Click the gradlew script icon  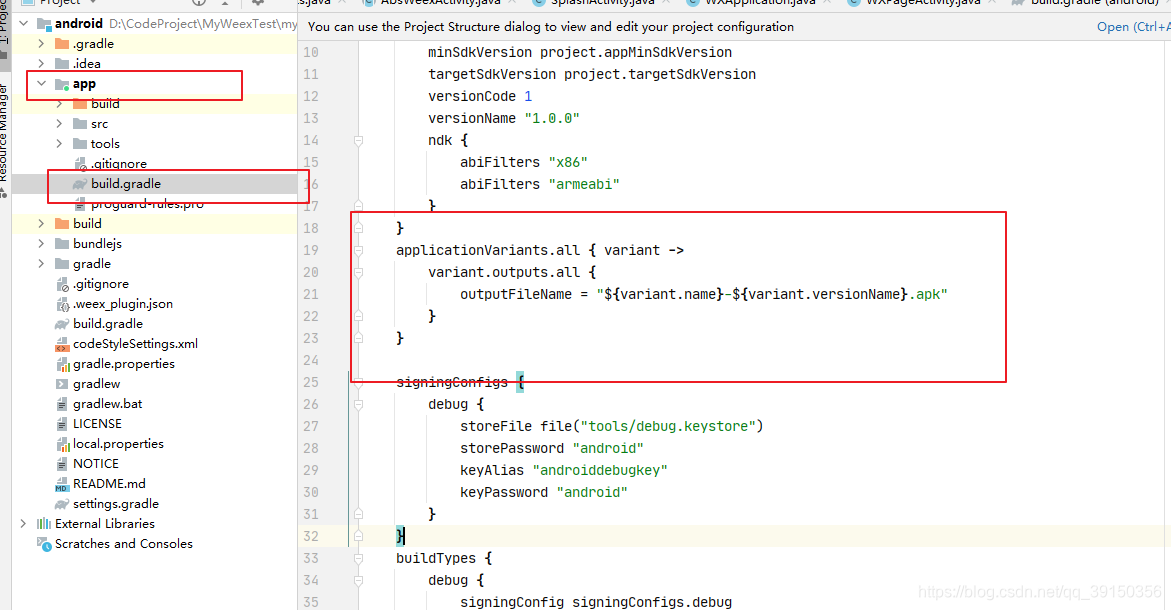tap(62, 384)
